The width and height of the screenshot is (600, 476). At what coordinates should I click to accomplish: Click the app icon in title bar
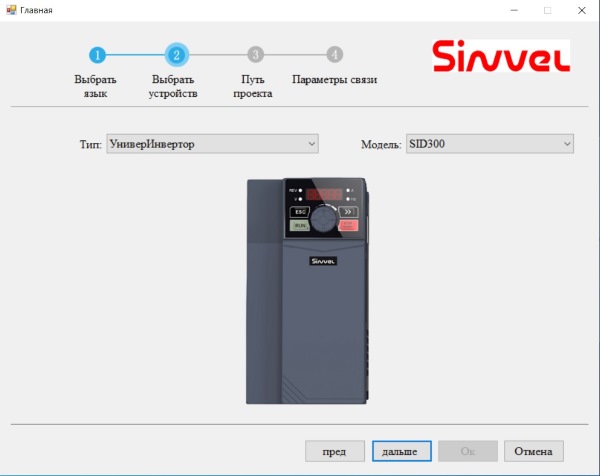11,10
